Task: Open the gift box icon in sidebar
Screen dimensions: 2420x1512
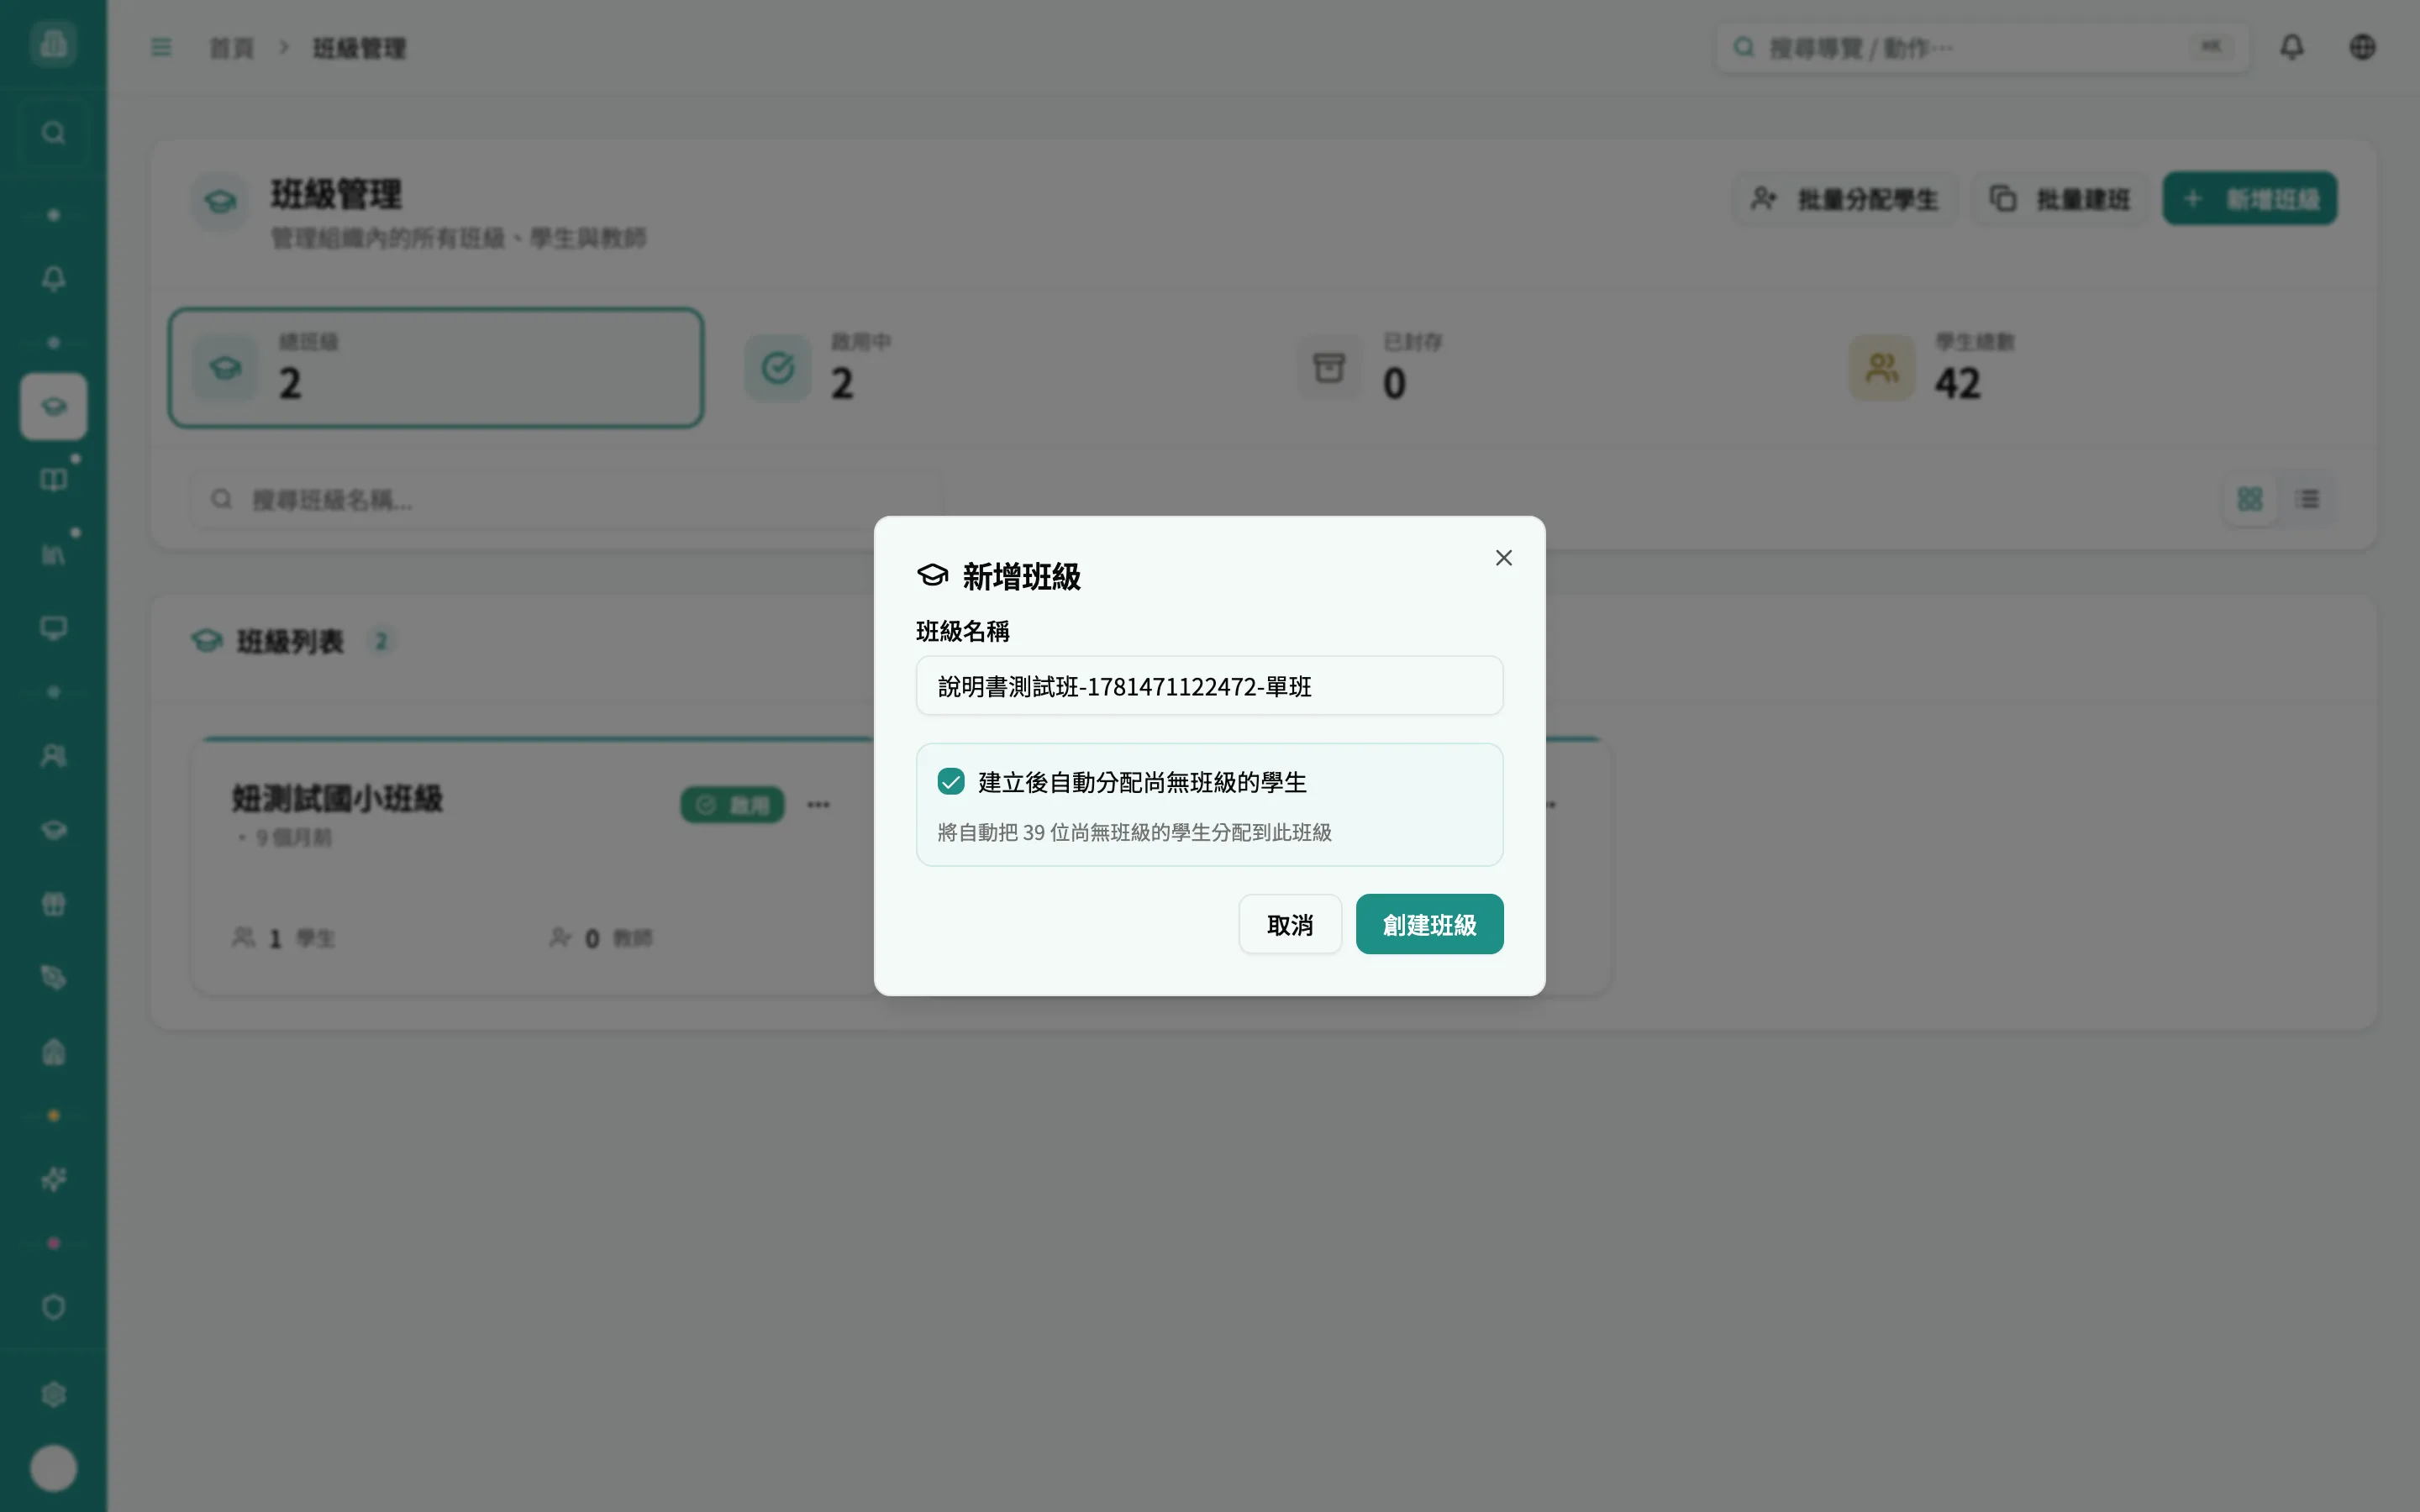Action: click(x=53, y=904)
